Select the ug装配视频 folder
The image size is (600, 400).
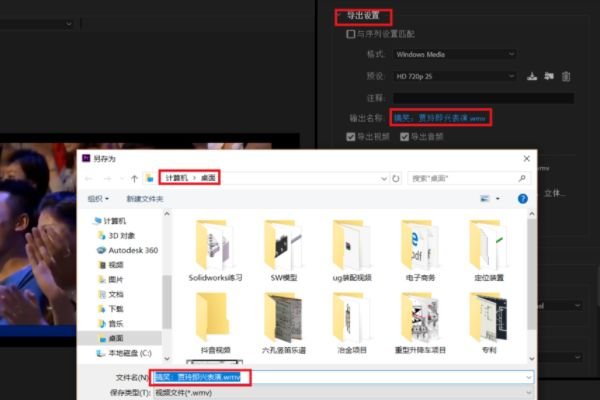pyautogui.click(x=352, y=250)
